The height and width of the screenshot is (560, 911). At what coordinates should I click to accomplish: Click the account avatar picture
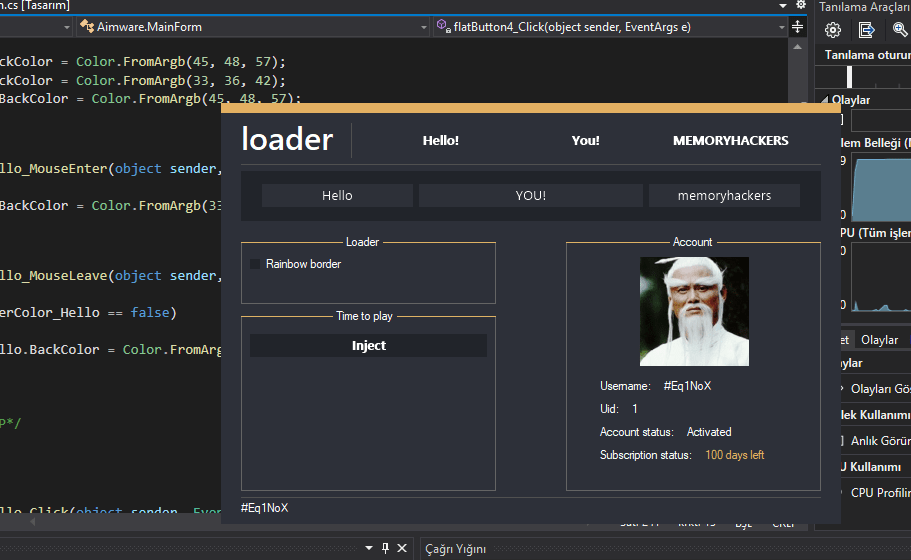694,311
